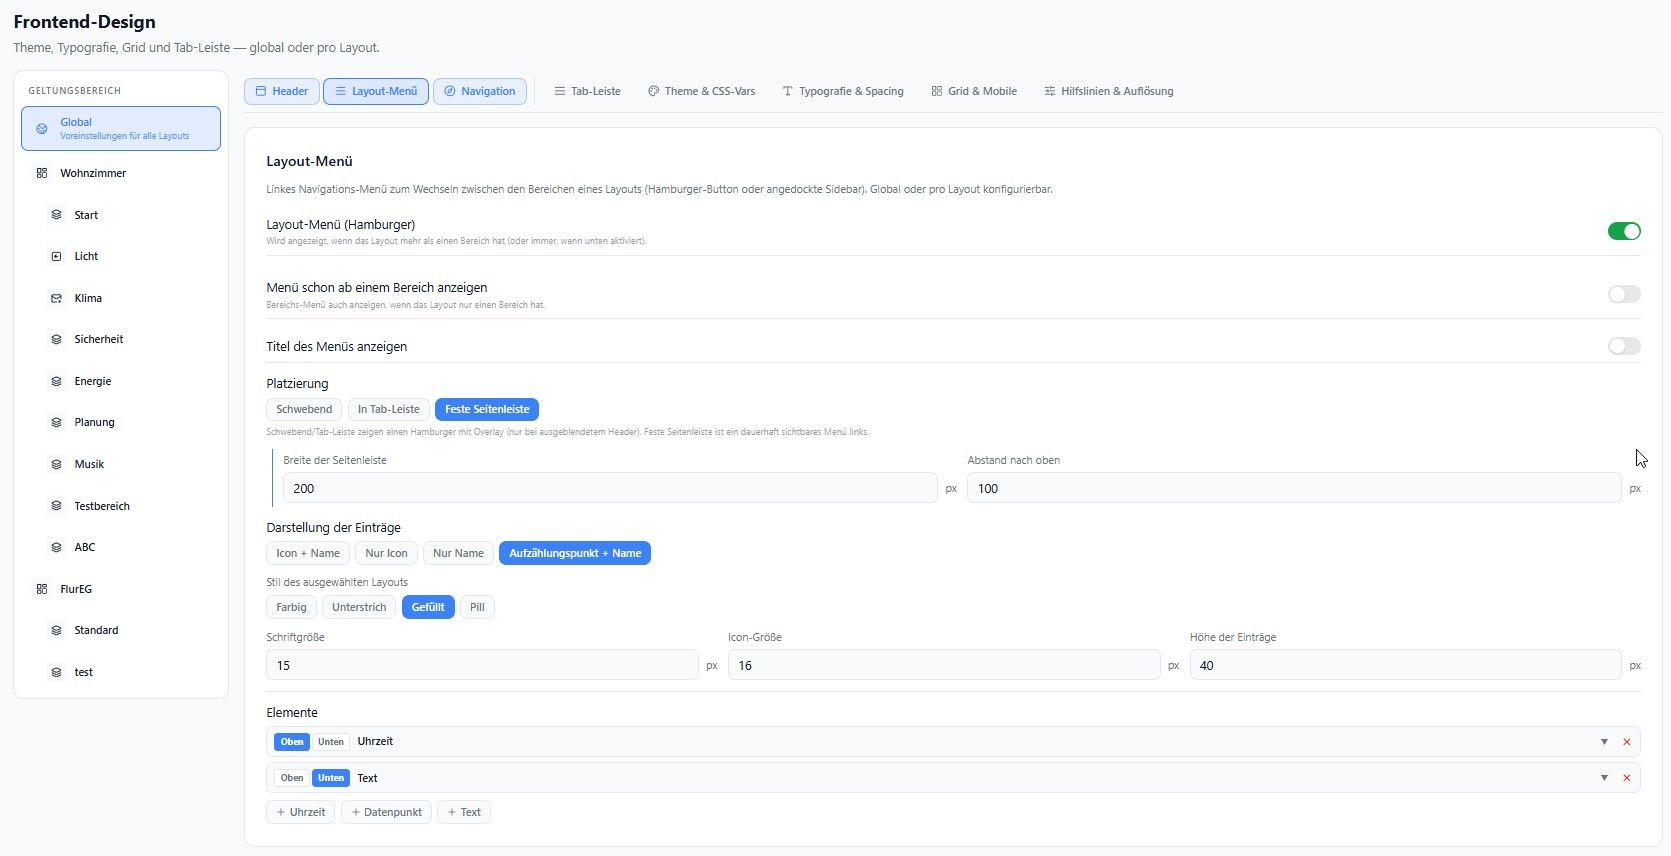Click the T icon of Typografie & Spacing
The width and height of the screenshot is (1671, 856).
(788, 91)
